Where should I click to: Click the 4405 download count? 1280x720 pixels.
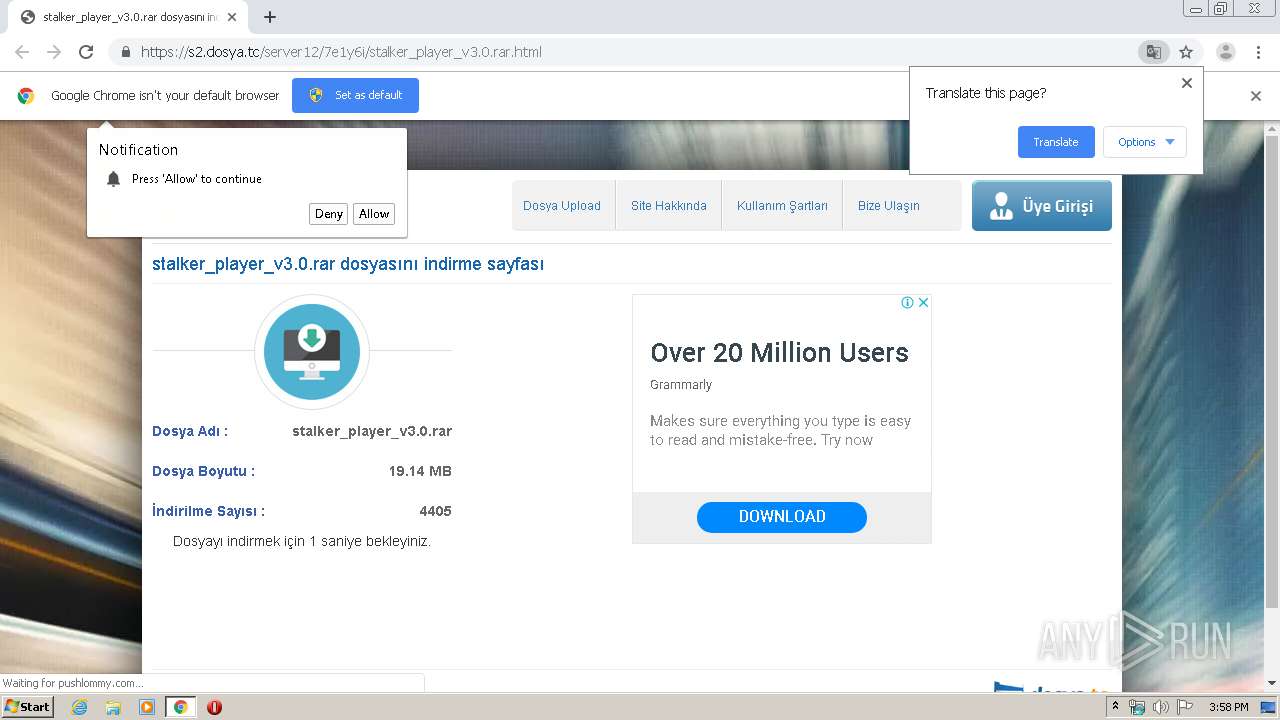pos(435,511)
